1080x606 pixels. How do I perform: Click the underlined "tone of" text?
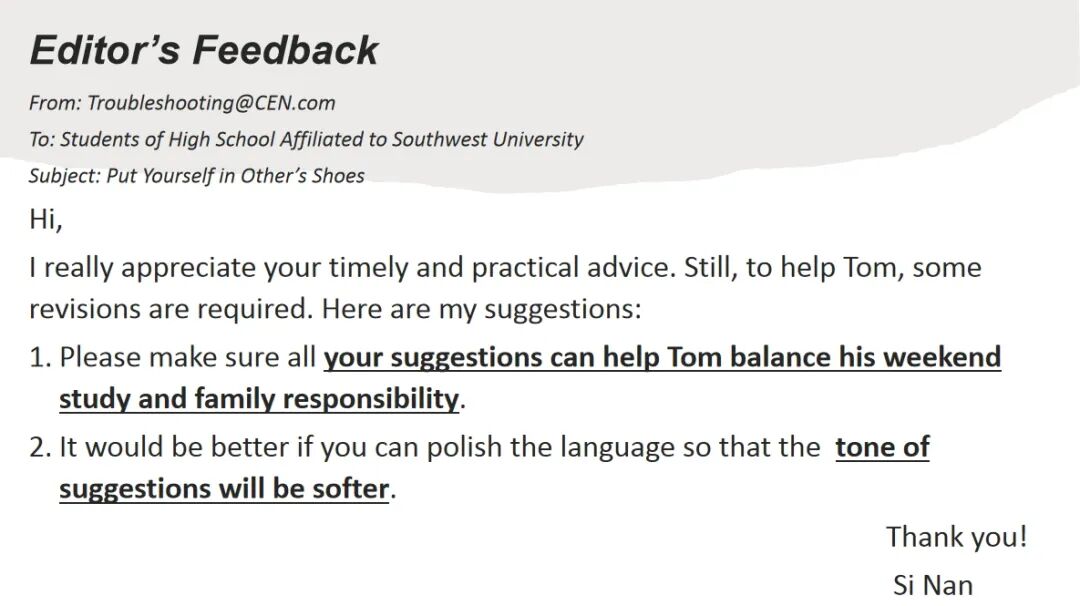pos(882,448)
